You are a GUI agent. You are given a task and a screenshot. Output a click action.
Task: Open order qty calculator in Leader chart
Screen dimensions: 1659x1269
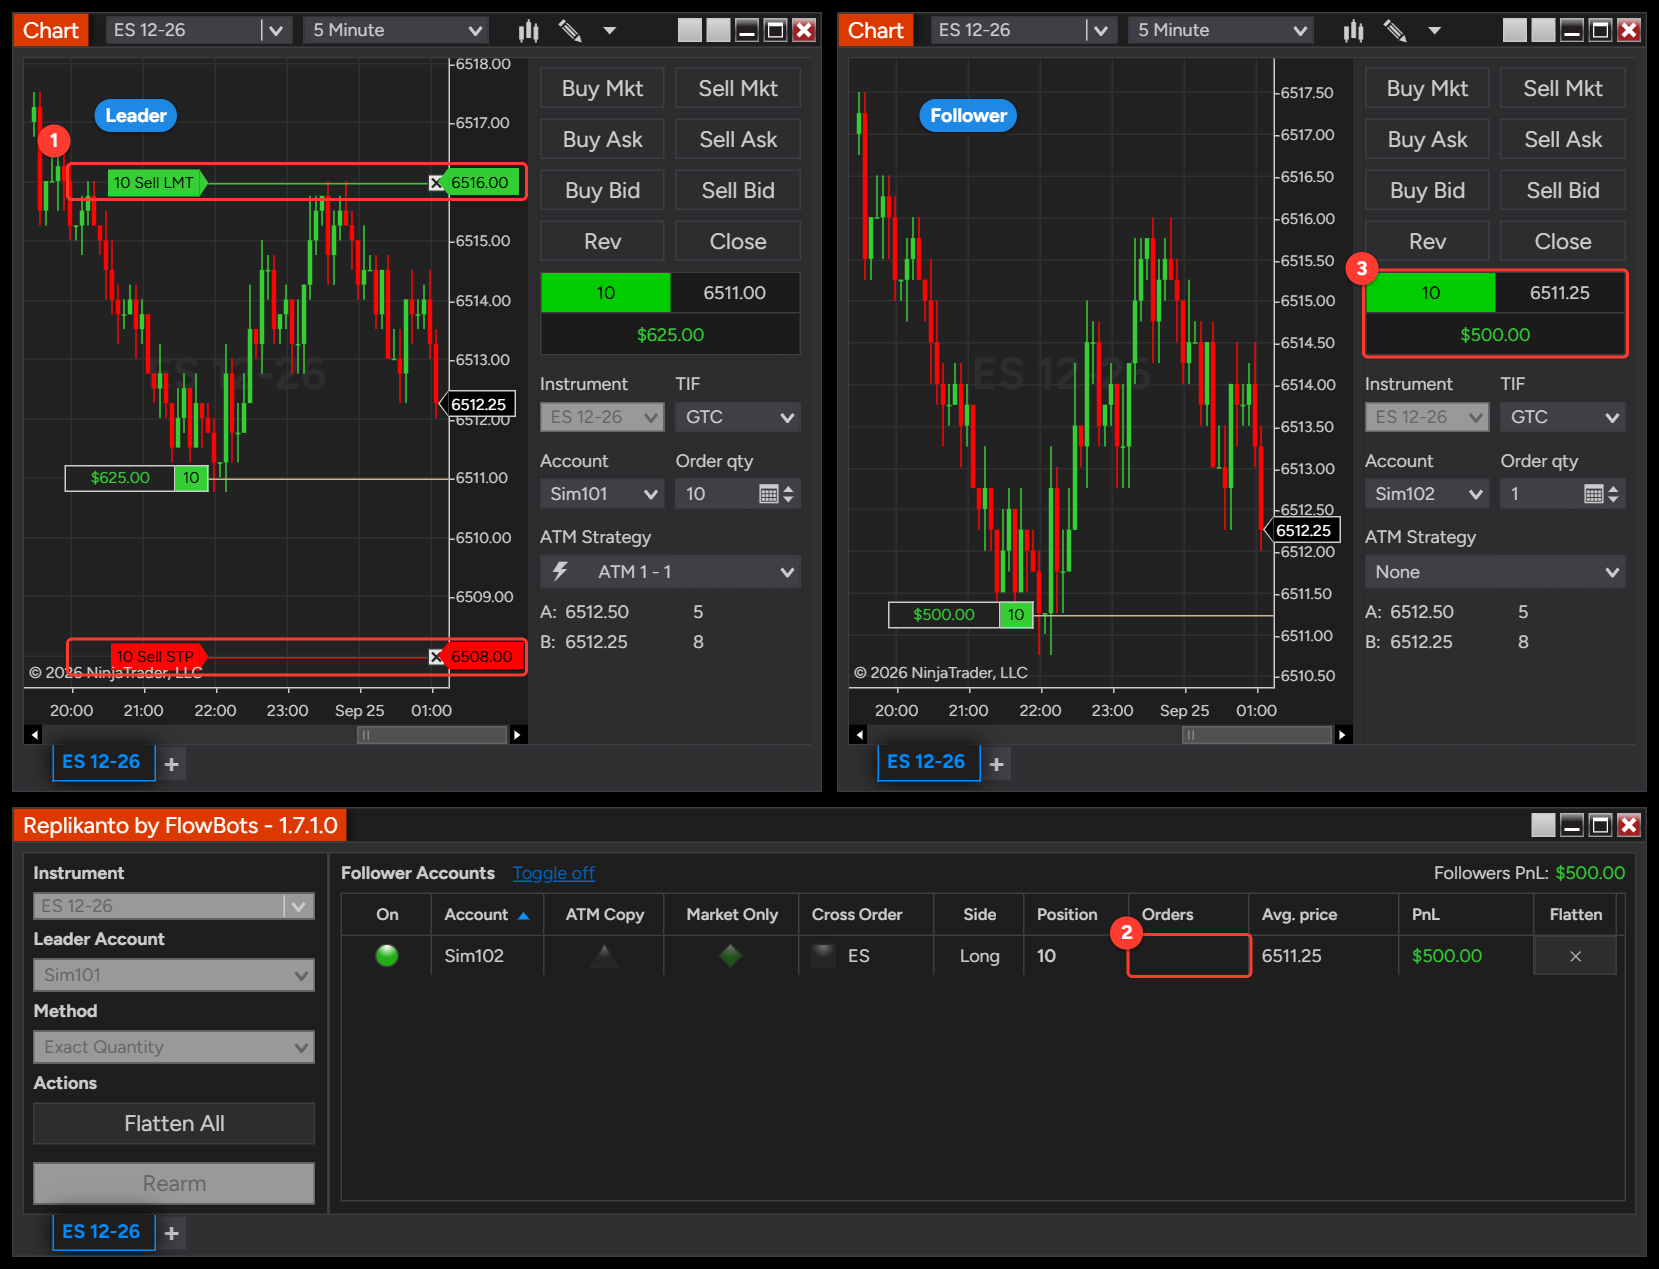pyautogui.click(x=768, y=494)
